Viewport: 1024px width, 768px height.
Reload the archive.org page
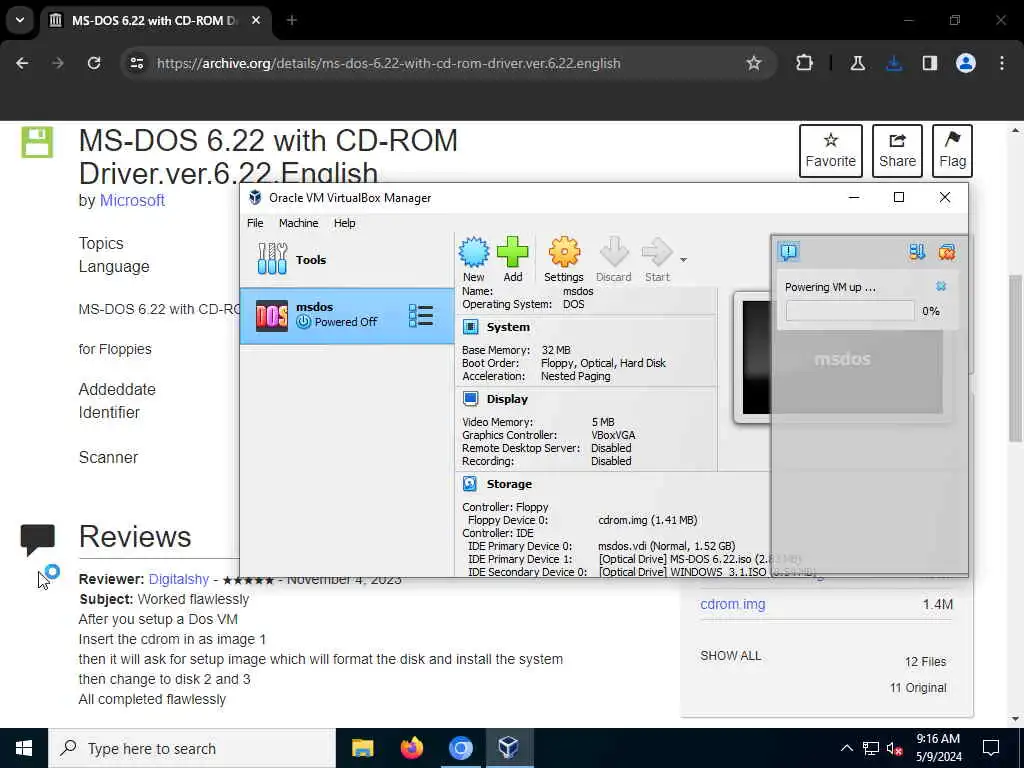[x=94, y=63]
